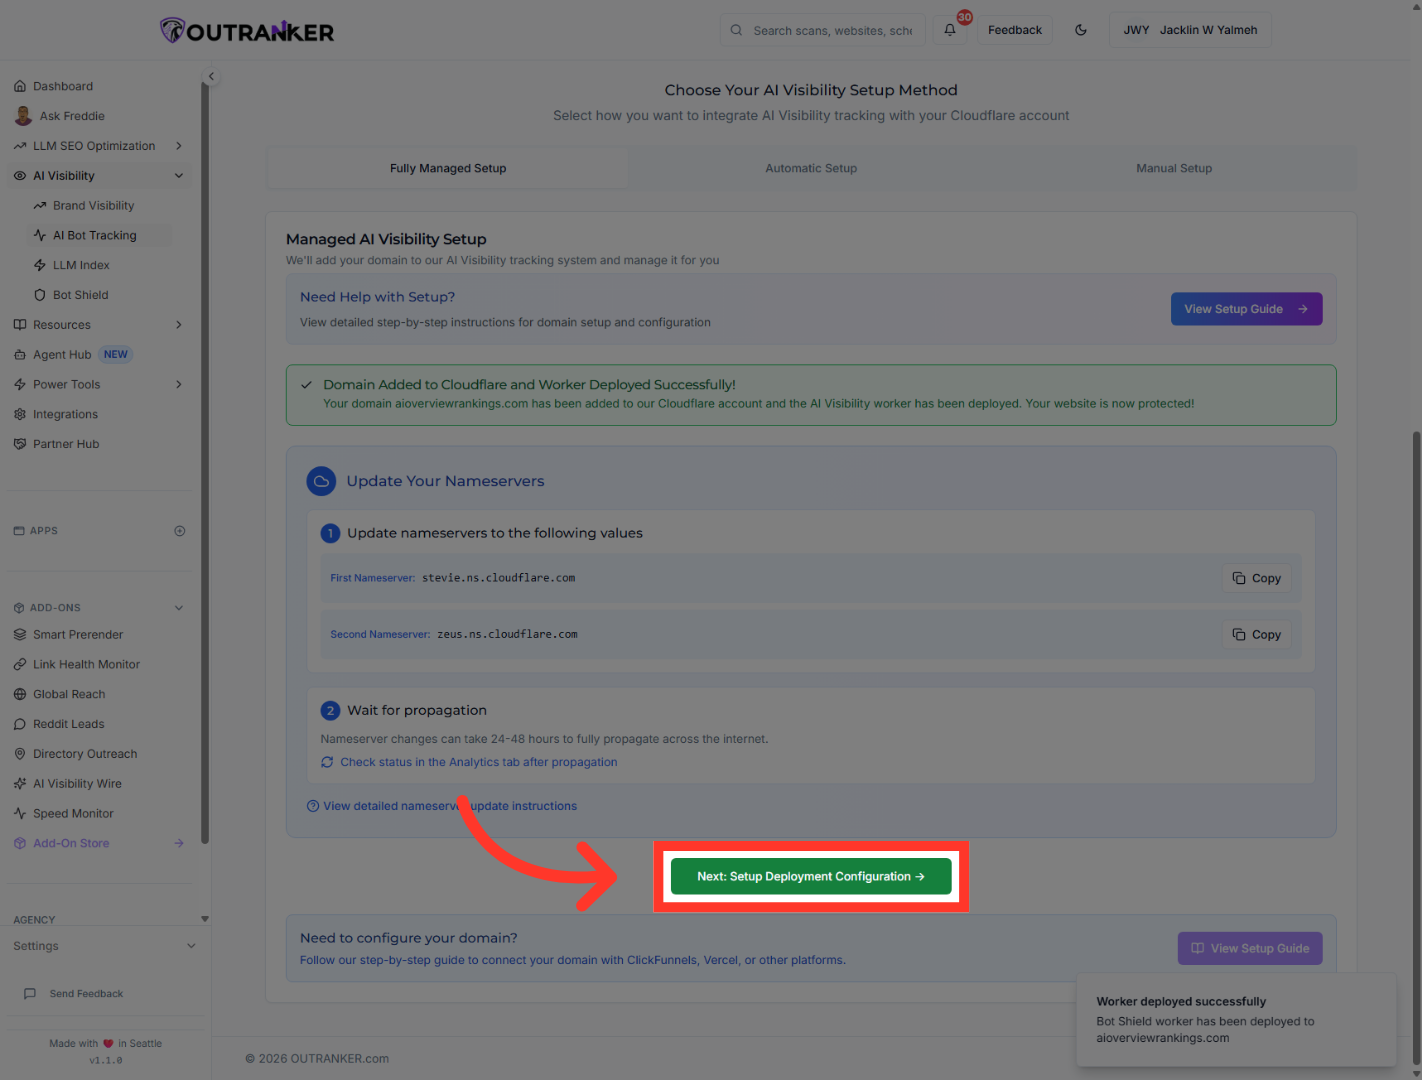Click the cloud icon beside Update Your Nameservers
This screenshot has height=1080, width=1422.
pos(321,482)
